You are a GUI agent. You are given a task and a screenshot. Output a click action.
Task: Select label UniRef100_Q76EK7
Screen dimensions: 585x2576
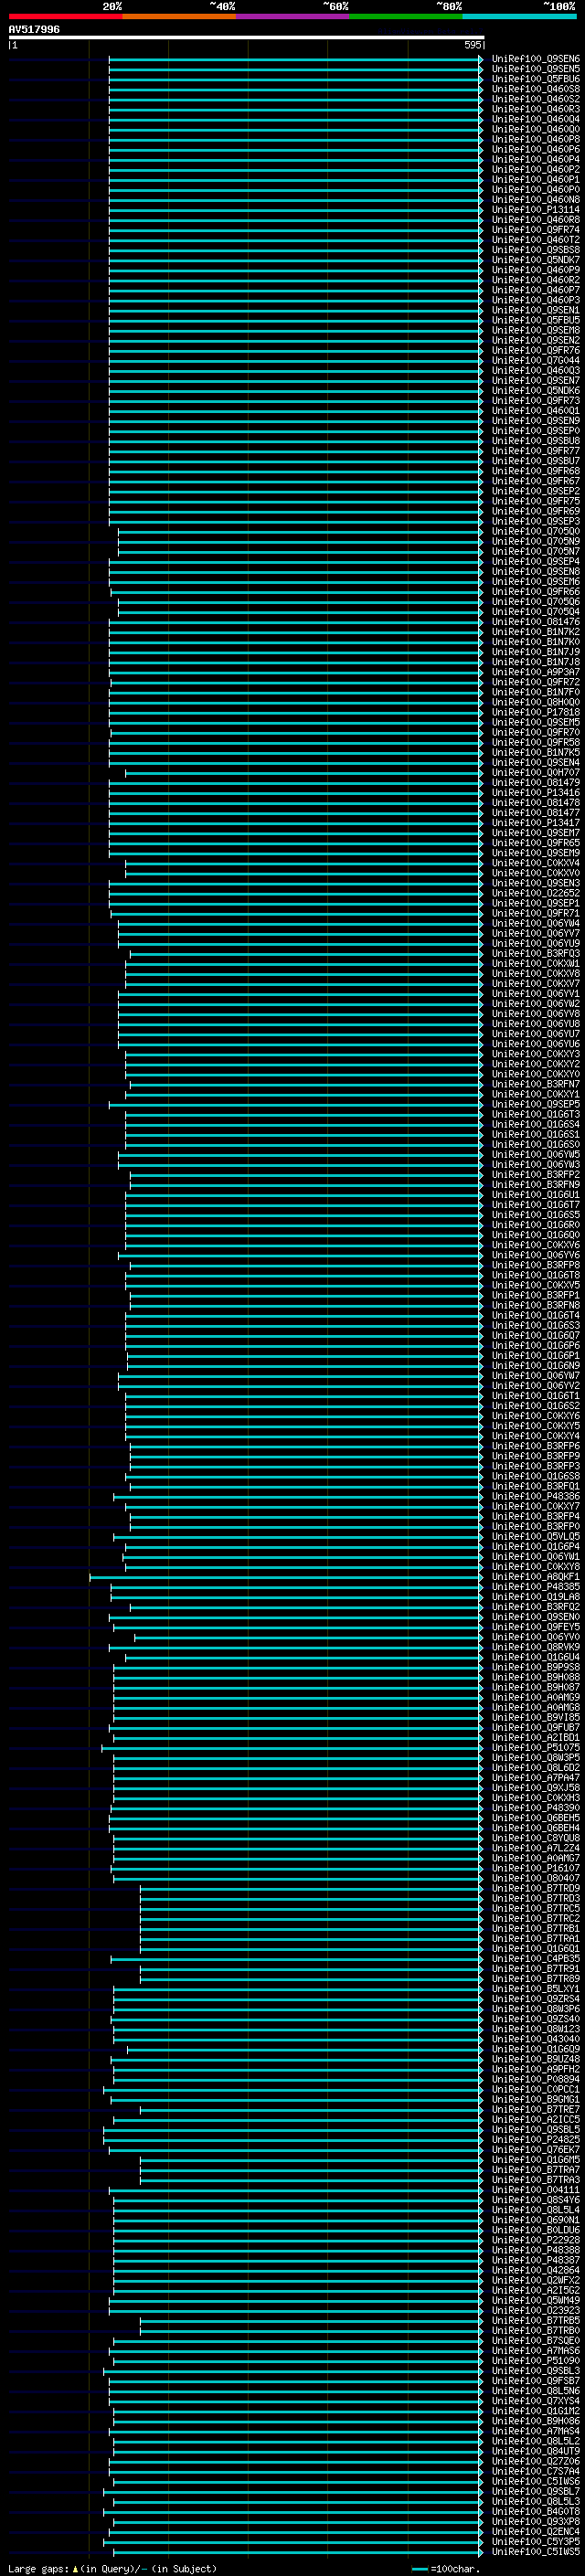536,2151
